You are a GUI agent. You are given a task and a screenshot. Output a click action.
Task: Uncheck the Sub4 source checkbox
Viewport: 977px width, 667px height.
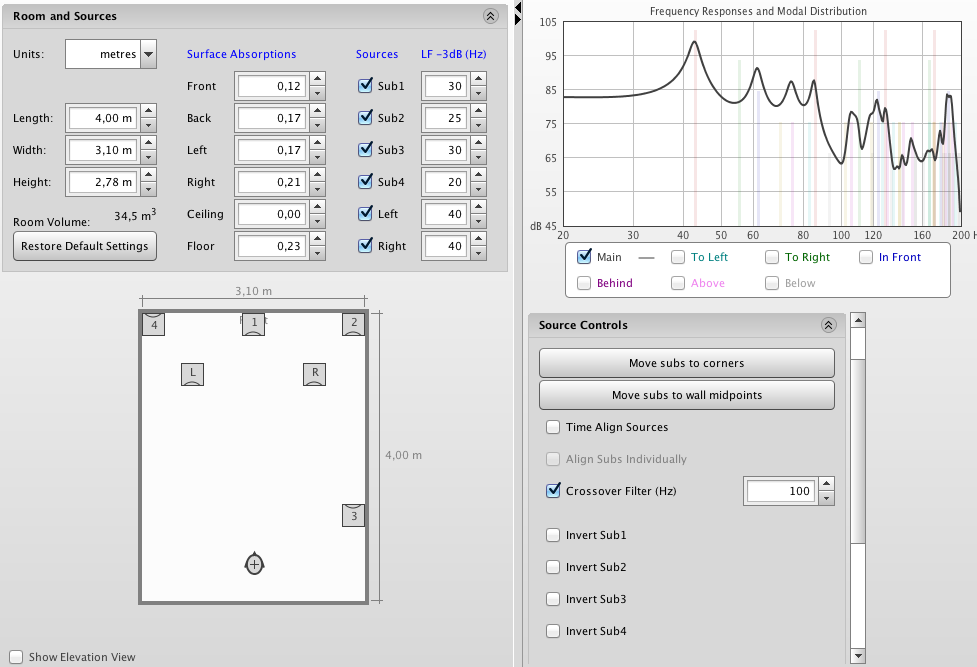[x=366, y=181]
